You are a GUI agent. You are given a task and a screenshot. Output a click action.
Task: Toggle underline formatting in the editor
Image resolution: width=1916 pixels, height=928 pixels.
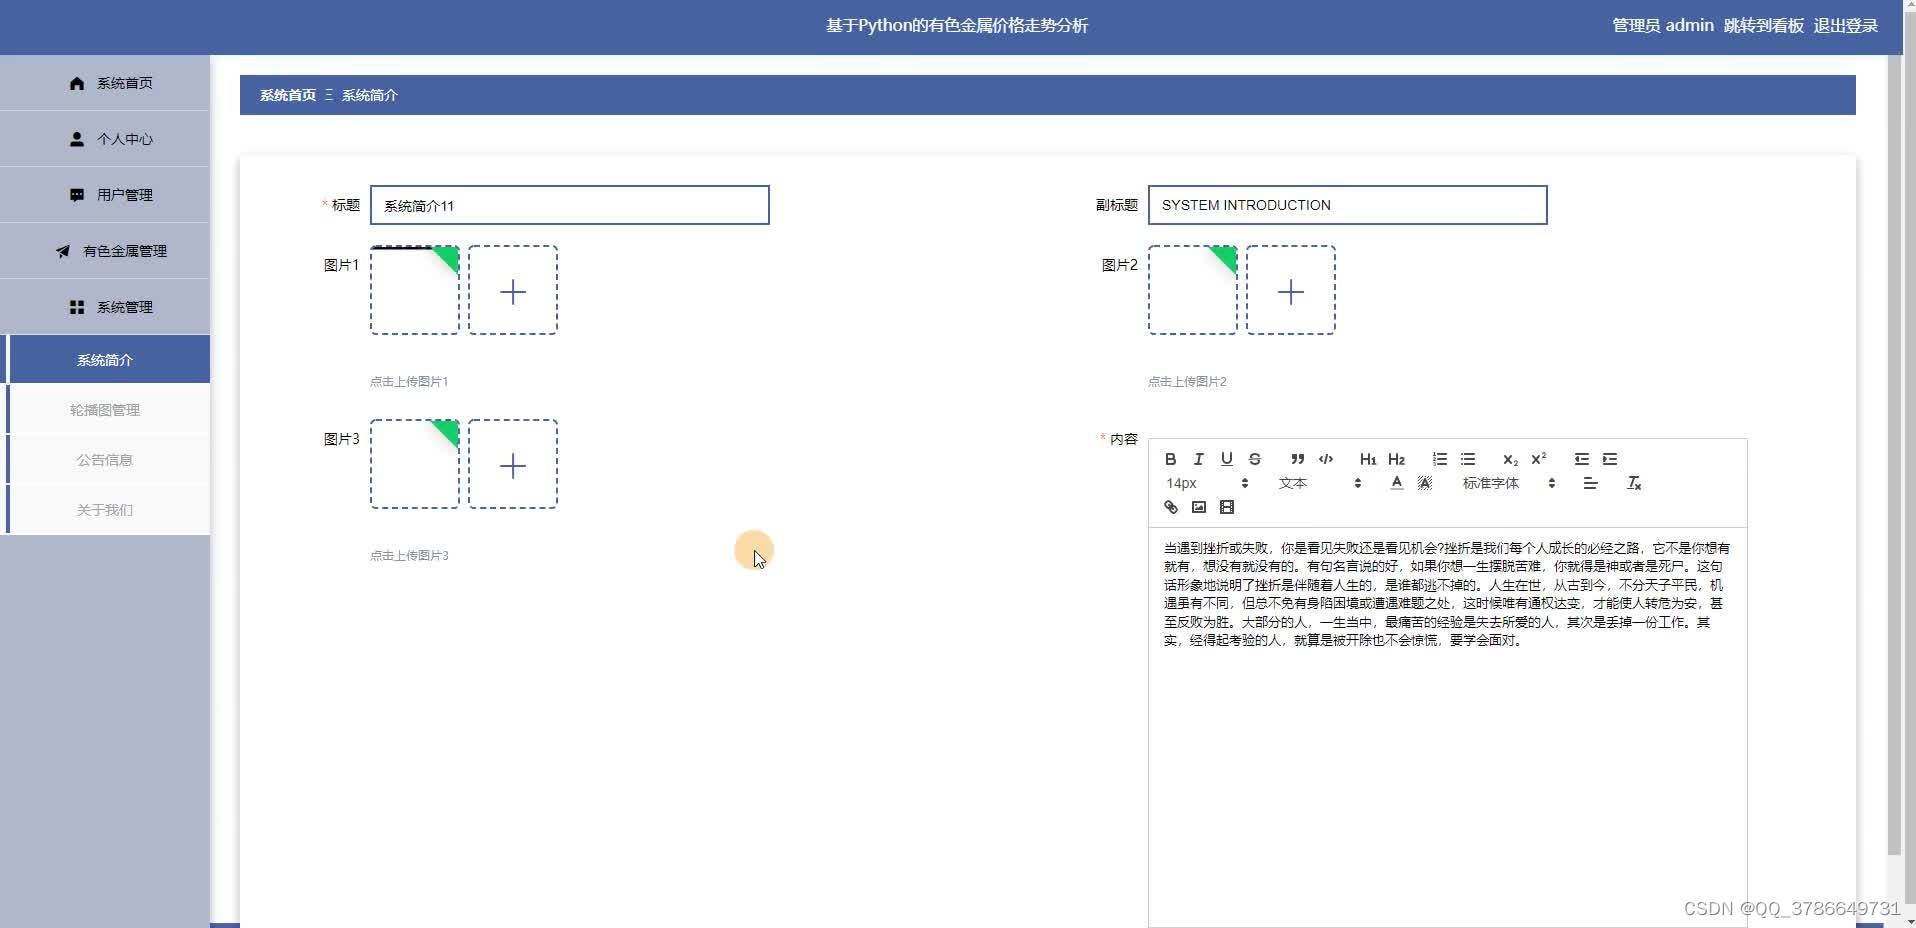(x=1226, y=459)
